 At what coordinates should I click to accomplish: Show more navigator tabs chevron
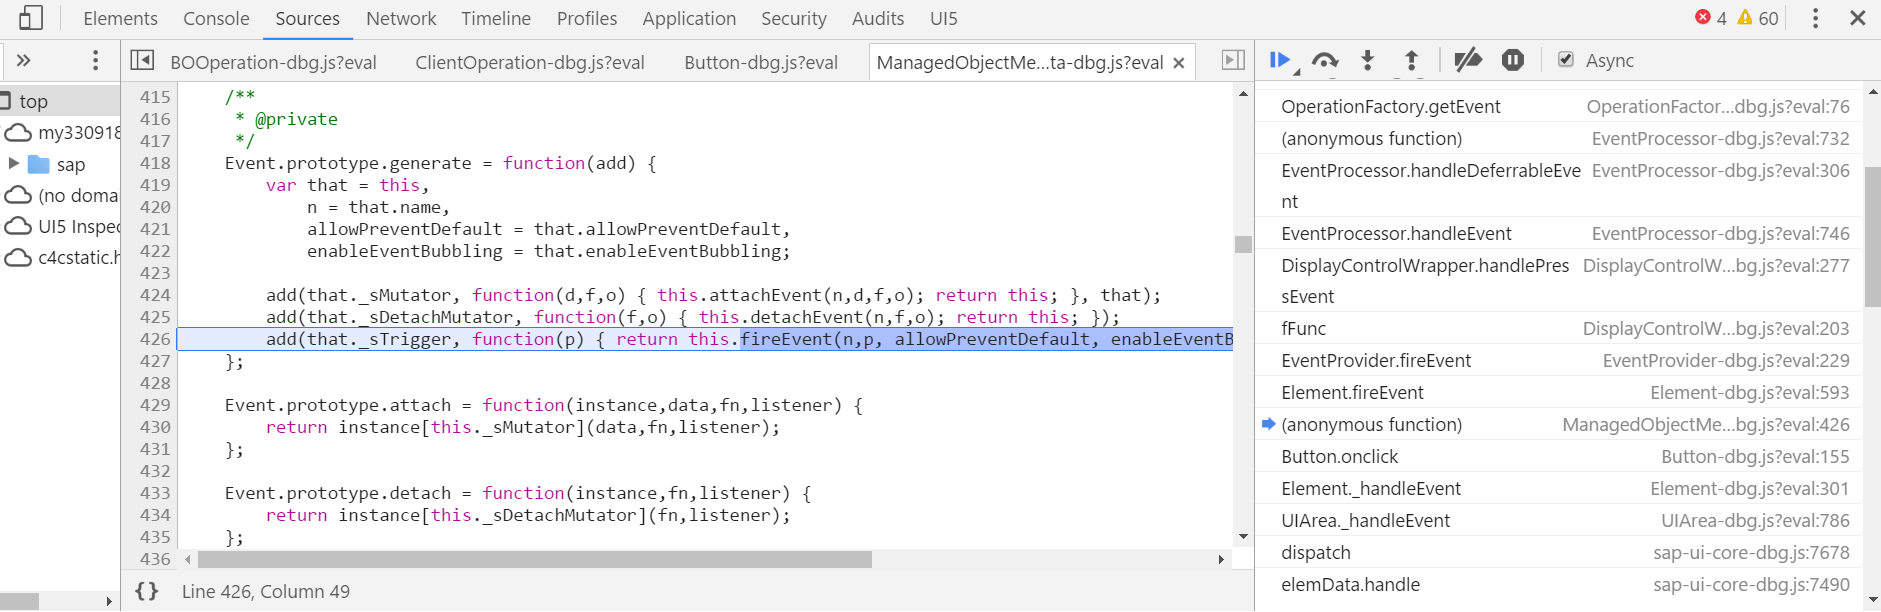pyautogui.click(x=24, y=61)
